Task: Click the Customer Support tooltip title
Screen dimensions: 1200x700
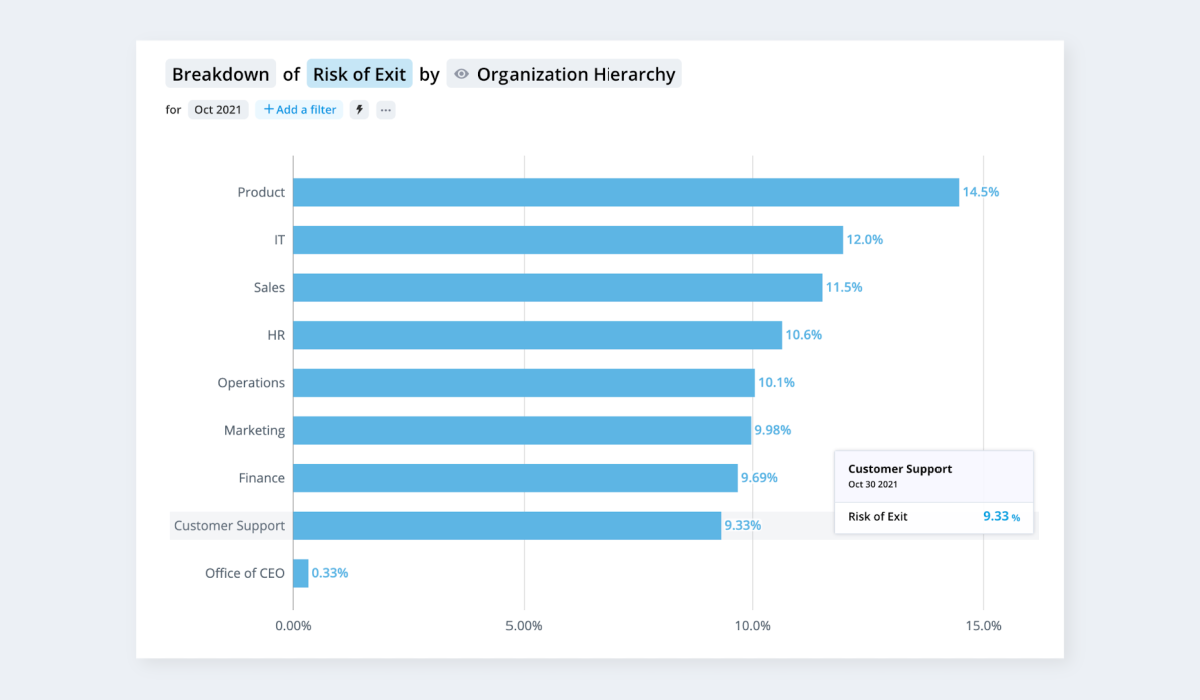Action: coord(900,468)
